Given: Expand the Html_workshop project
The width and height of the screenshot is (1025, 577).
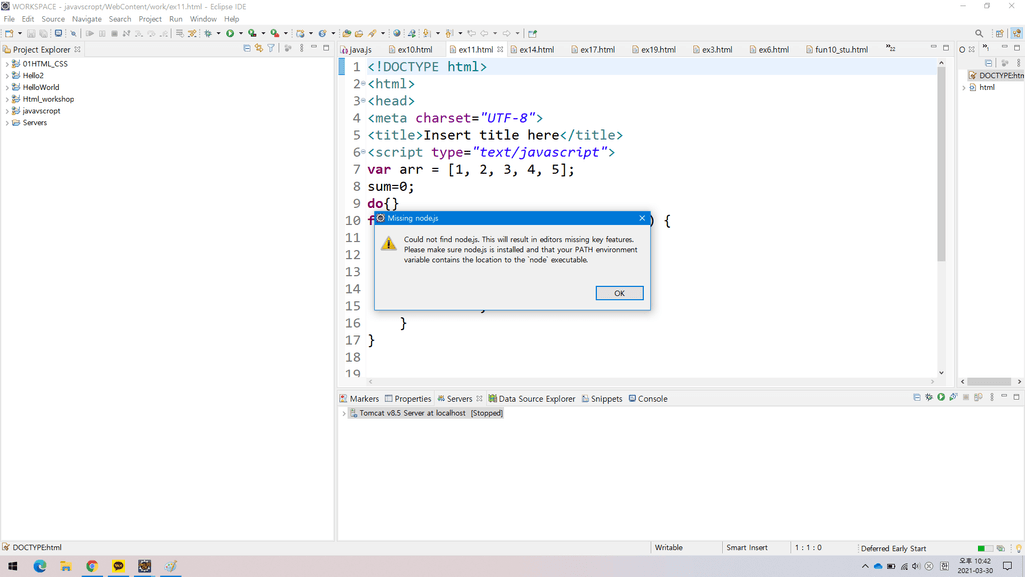Looking at the screenshot, I should 7,99.
